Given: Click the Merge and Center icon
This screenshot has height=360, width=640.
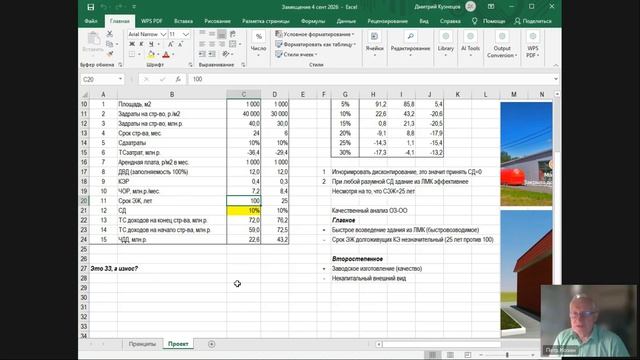Looking at the screenshot, I should pyautogui.click(x=233, y=44).
